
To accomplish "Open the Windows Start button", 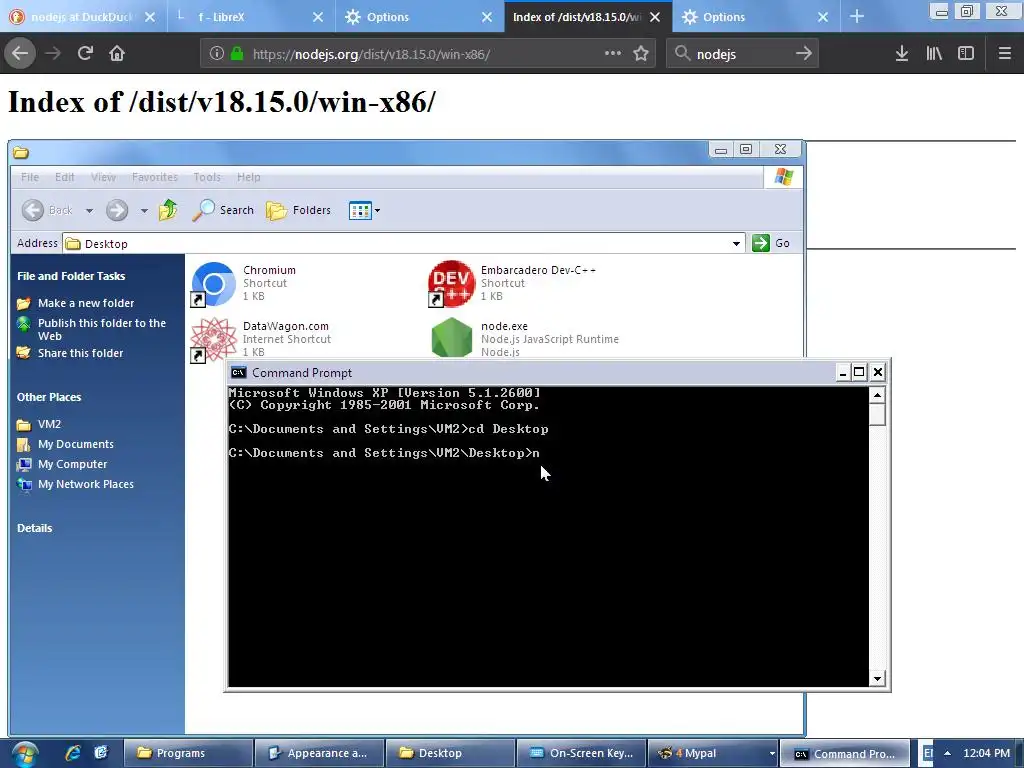I will (24, 754).
